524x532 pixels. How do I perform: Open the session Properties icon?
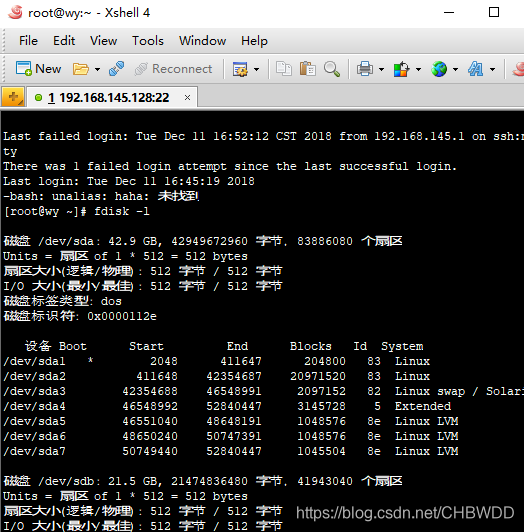[x=240, y=69]
